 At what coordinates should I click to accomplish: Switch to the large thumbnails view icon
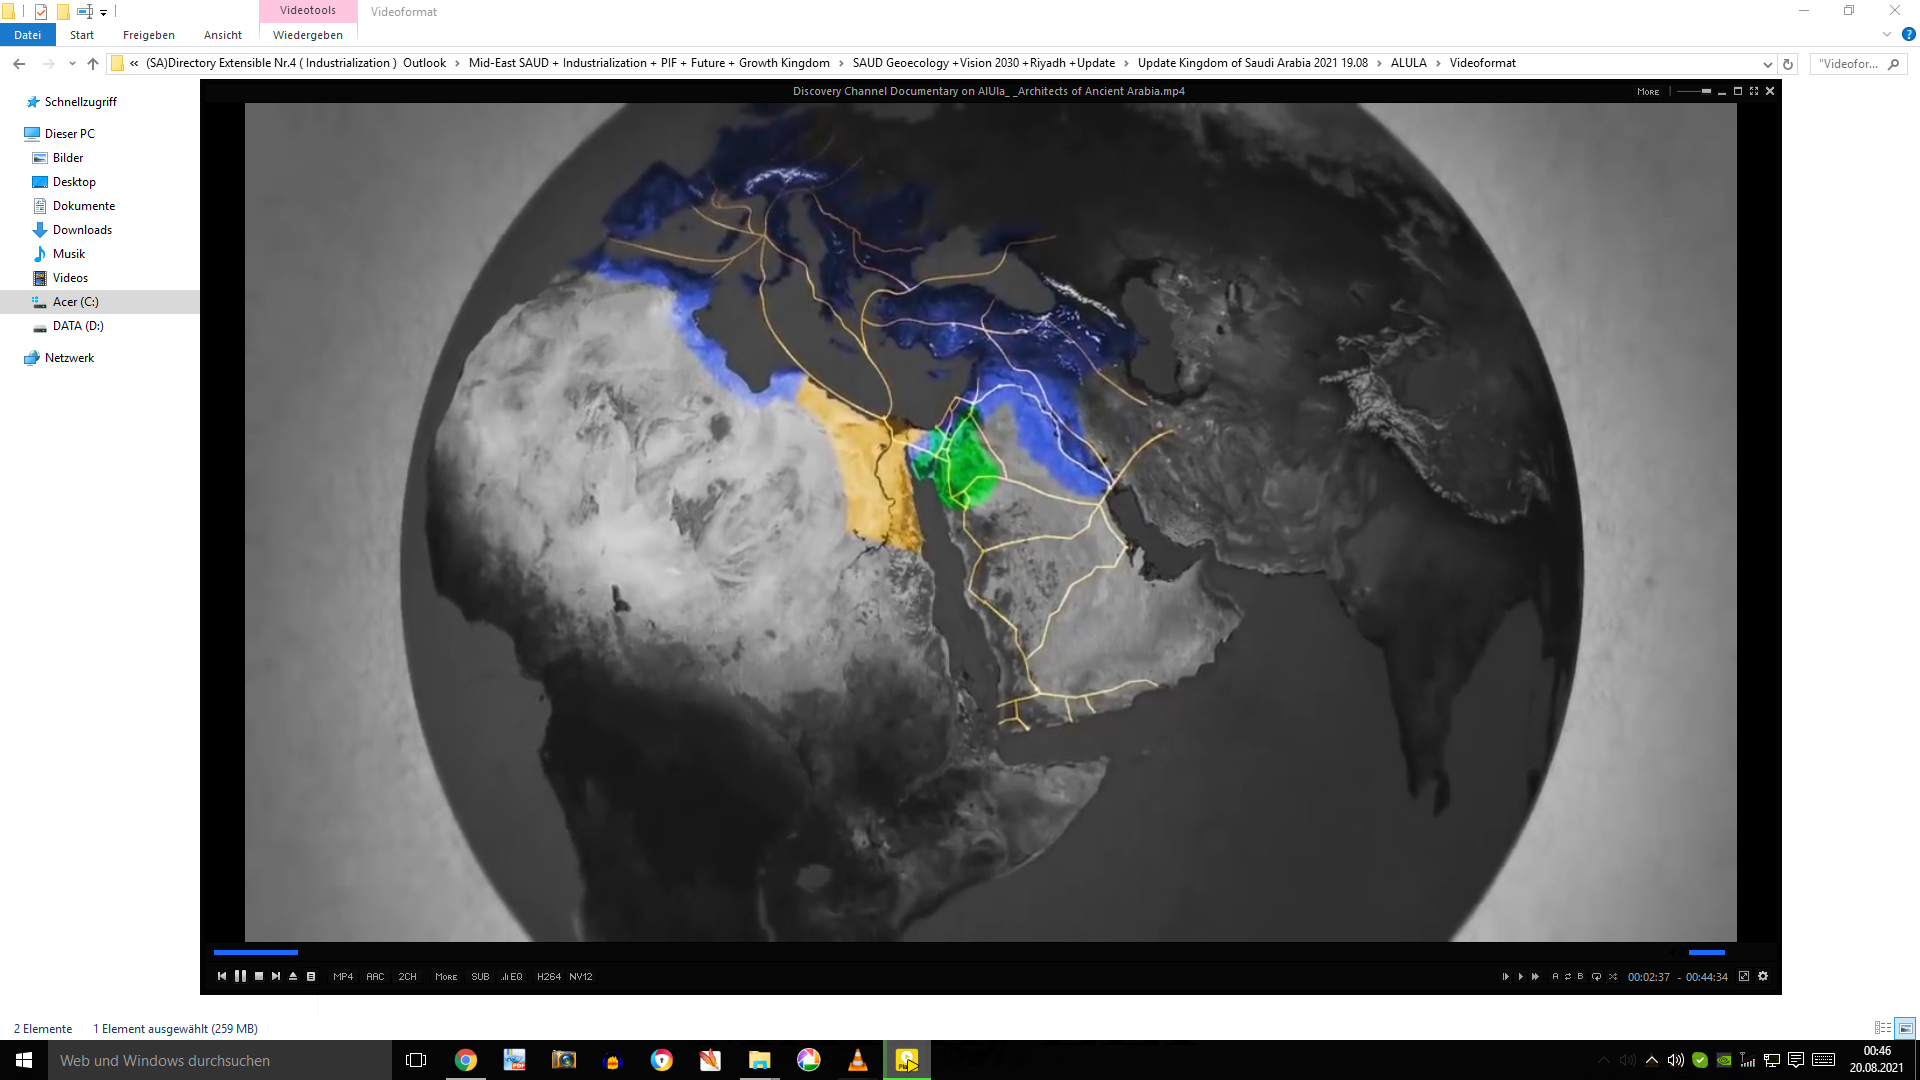tap(1905, 1028)
